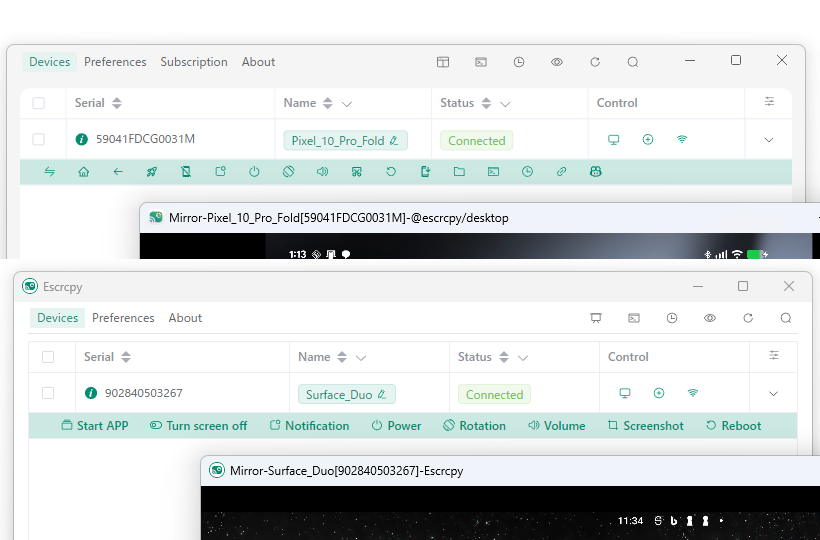820x540 pixels.
Task: Open the About tab in top window
Action: pyautogui.click(x=258, y=62)
